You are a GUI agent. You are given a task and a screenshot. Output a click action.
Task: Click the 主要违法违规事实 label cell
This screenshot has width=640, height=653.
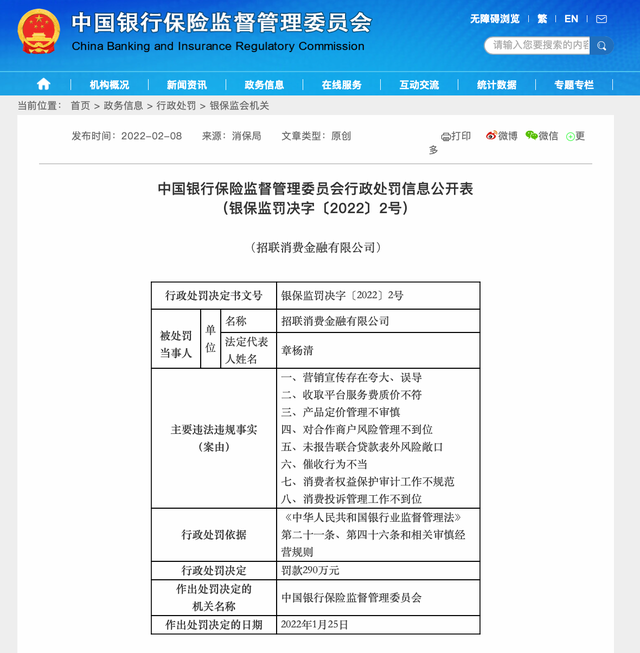tap(214, 438)
